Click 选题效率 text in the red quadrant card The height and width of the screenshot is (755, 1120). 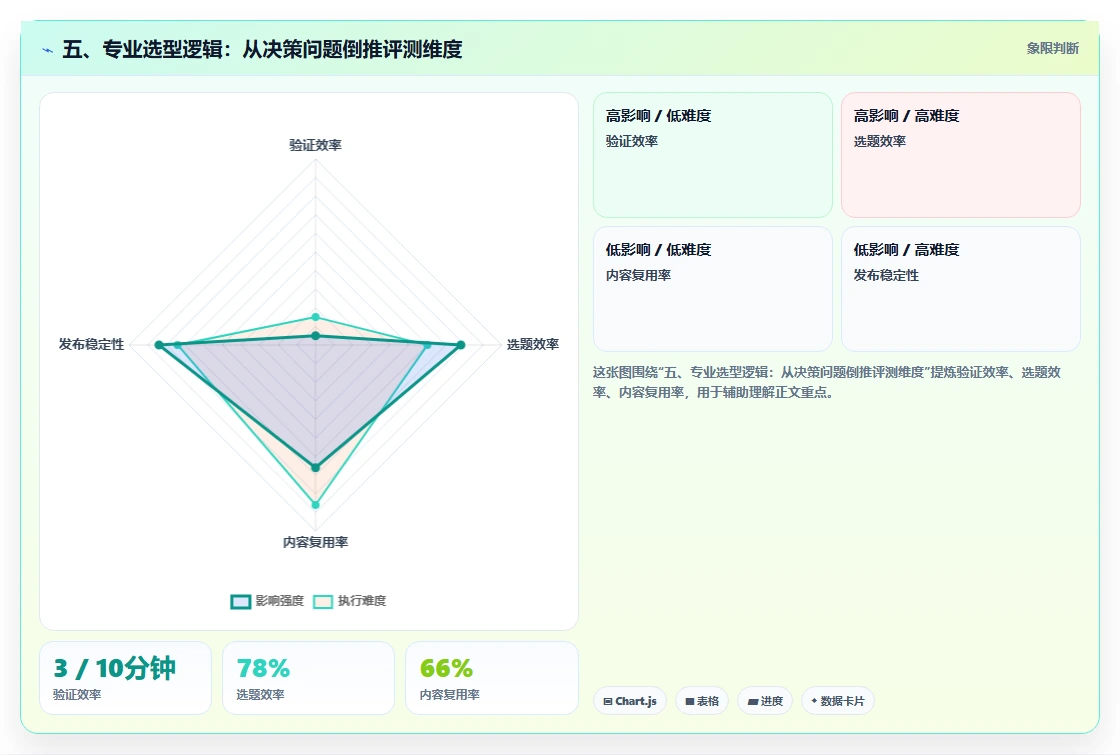point(879,141)
